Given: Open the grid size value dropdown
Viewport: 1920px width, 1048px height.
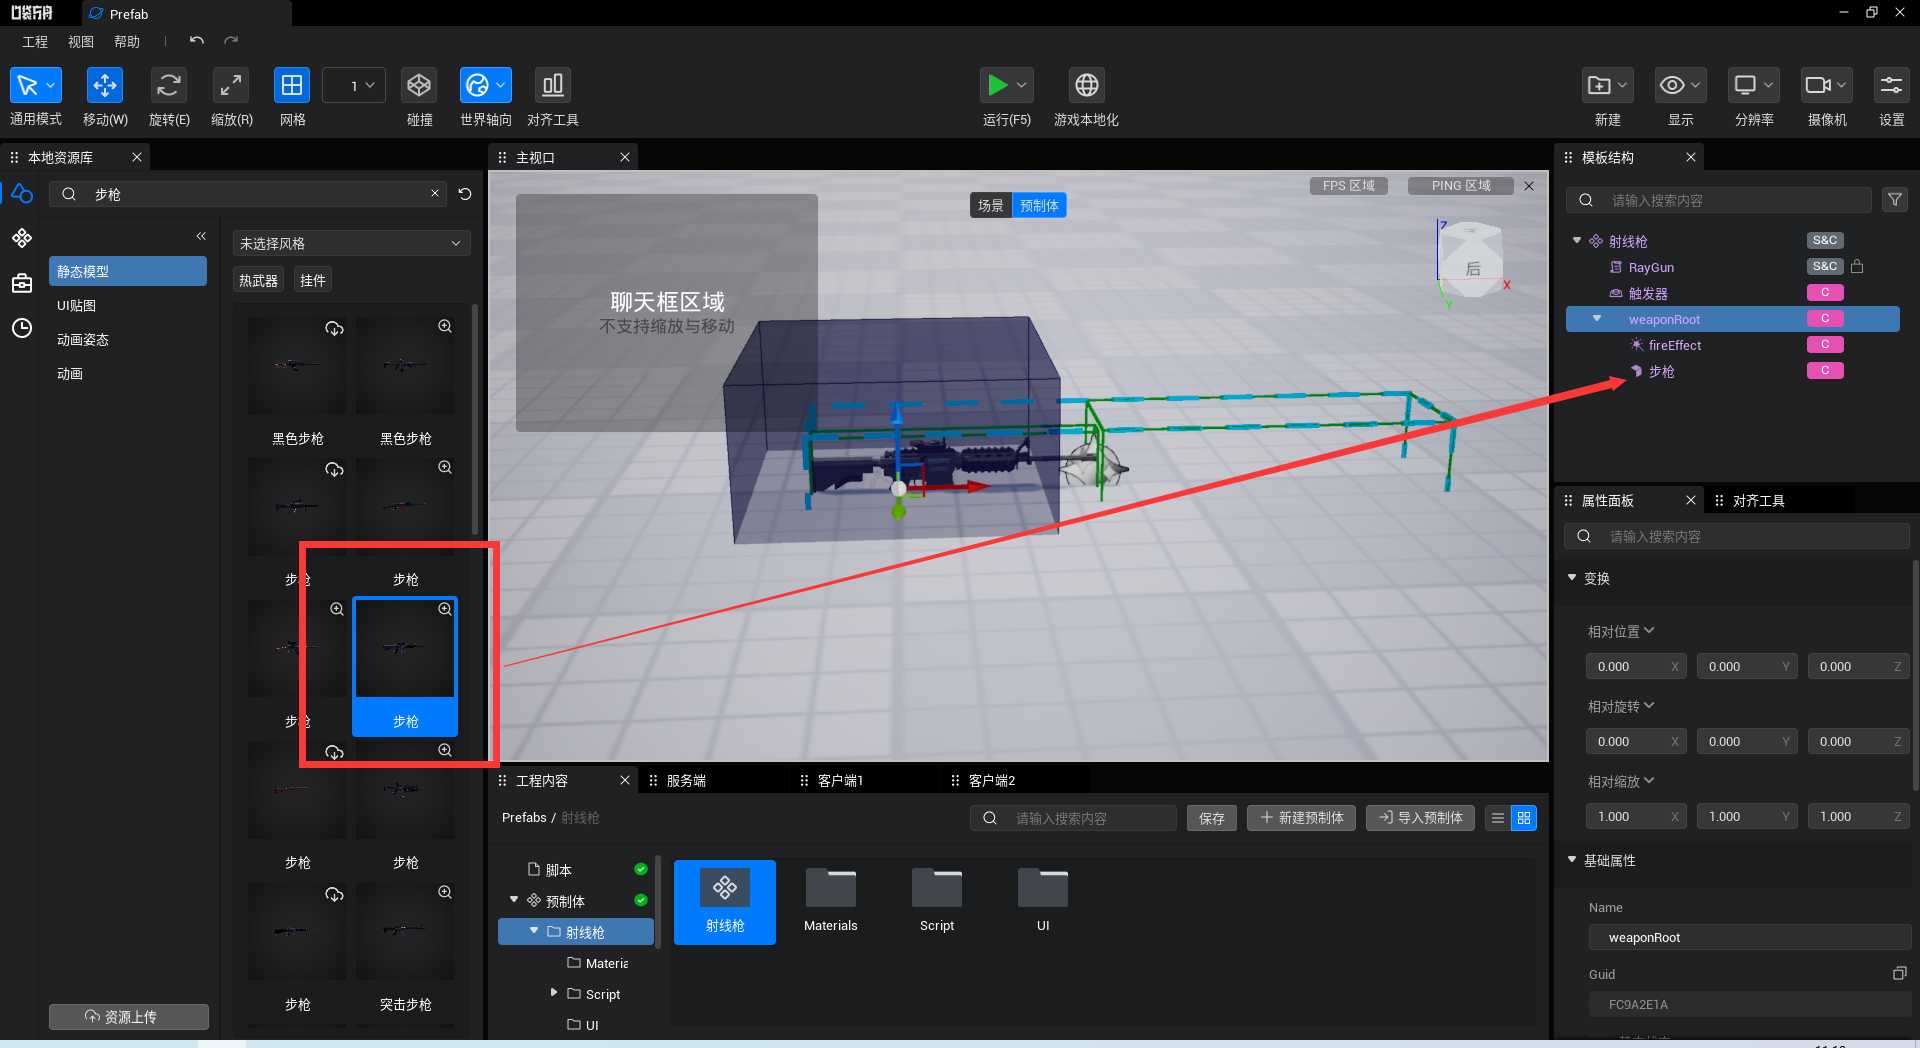Looking at the screenshot, I should [x=355, y=86].
